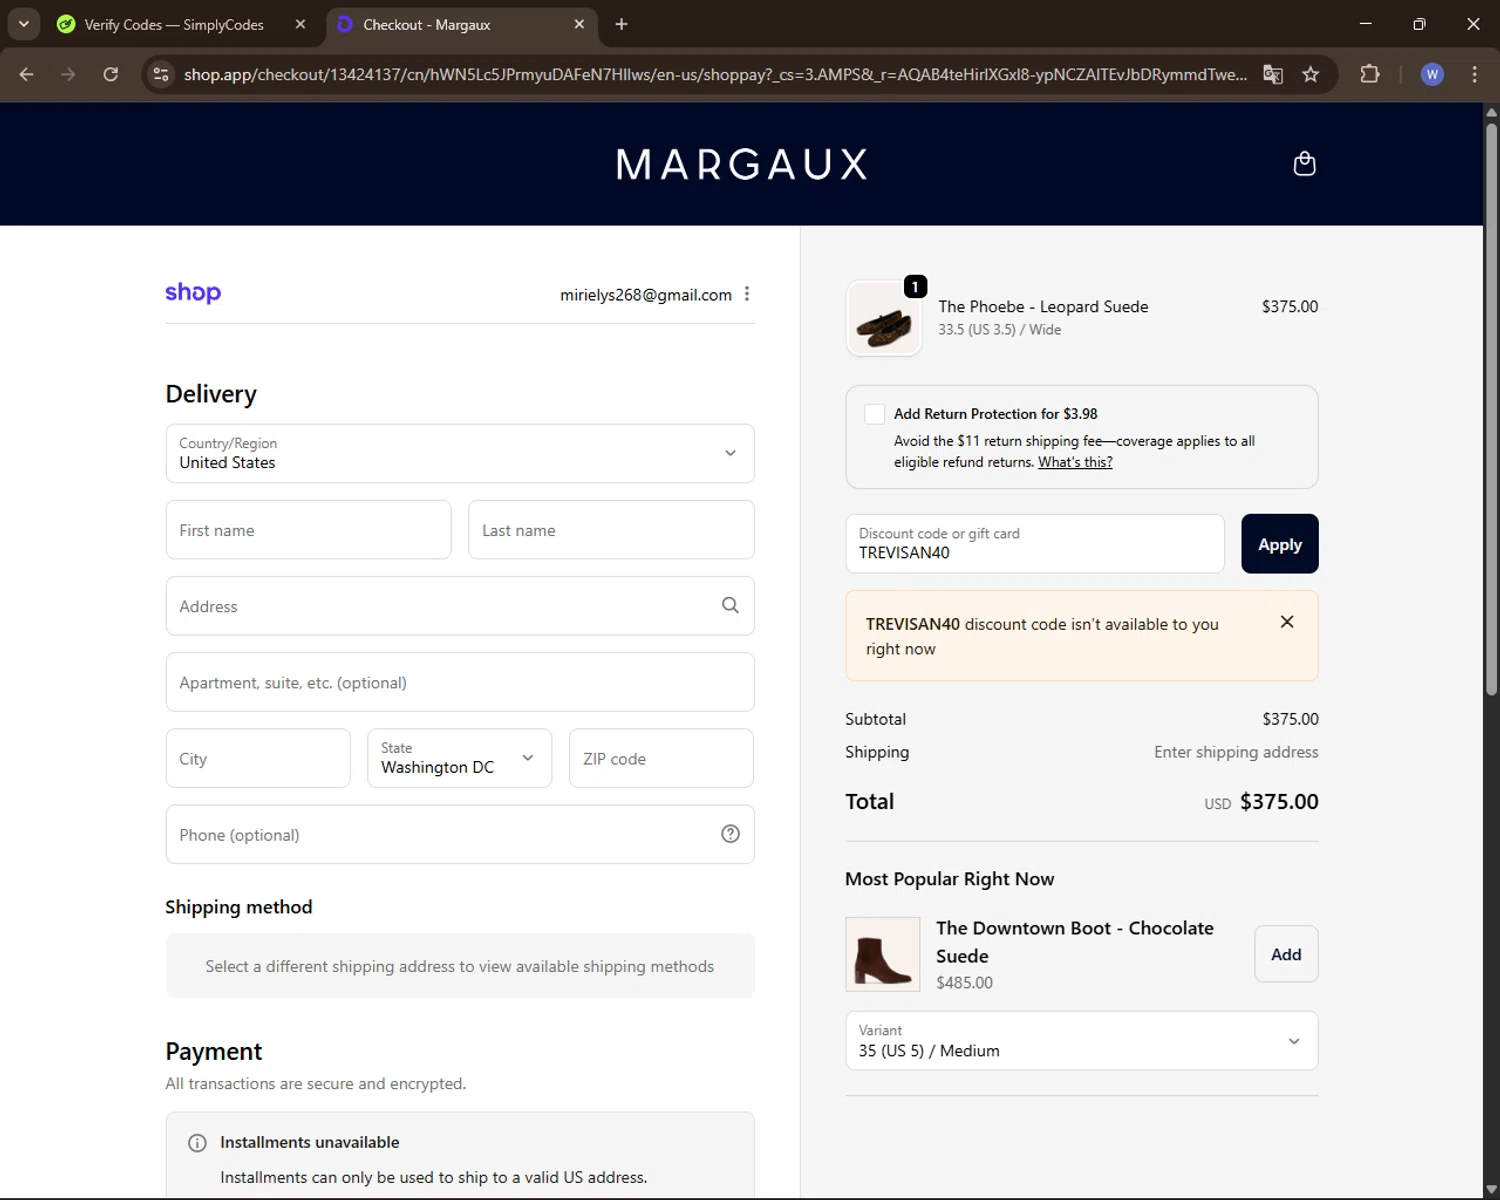Click the scrollbar down arrow
The width and height of the screenshot is (1500, 1200).
[x=1491, y=1190]
